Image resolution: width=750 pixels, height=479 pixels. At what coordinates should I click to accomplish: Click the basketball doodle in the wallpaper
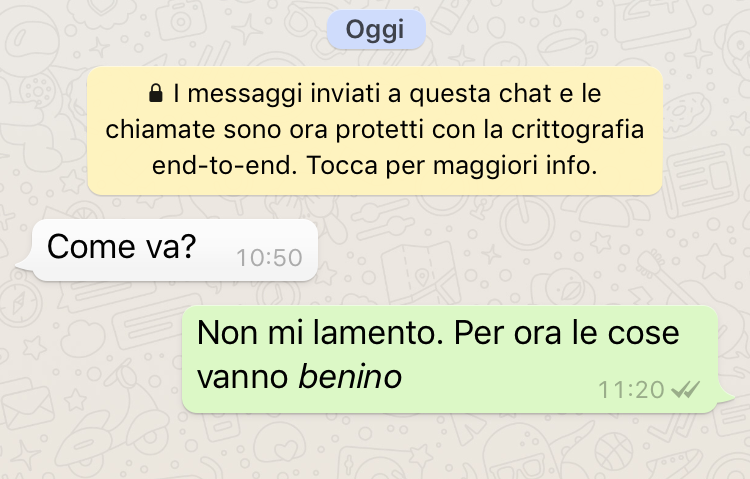614,452
